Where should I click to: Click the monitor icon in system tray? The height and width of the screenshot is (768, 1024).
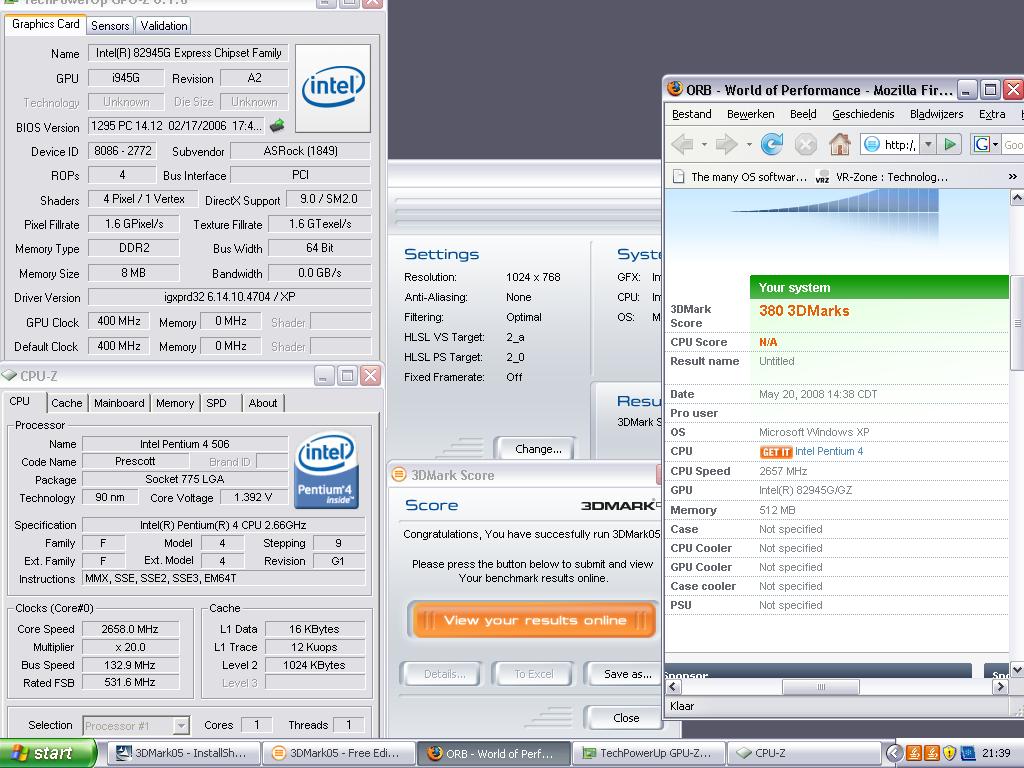(x=968, y=753)
